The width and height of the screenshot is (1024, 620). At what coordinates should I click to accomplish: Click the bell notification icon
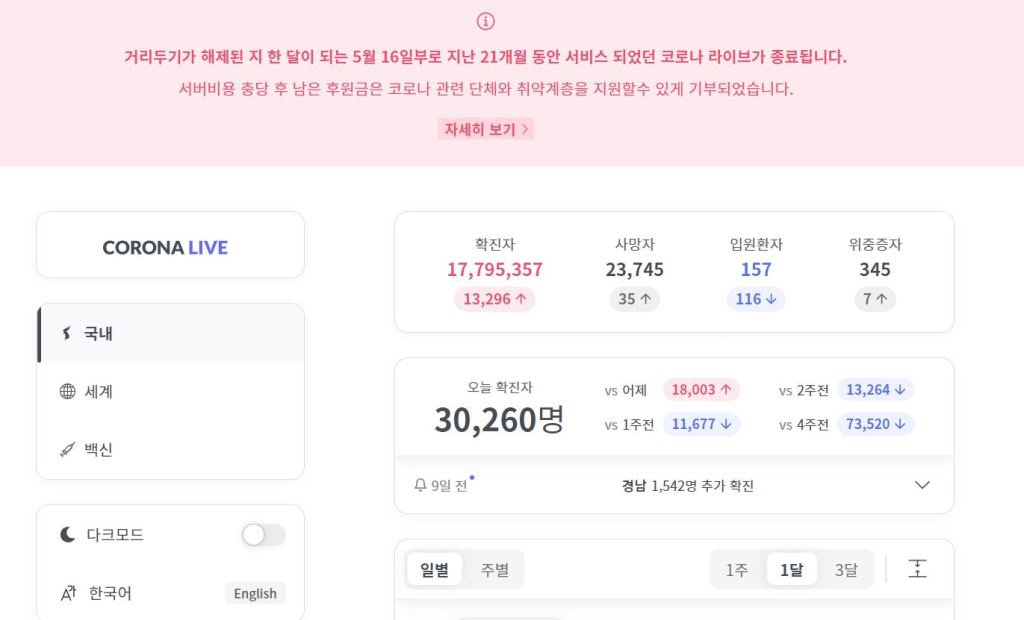tap(420, 486)
